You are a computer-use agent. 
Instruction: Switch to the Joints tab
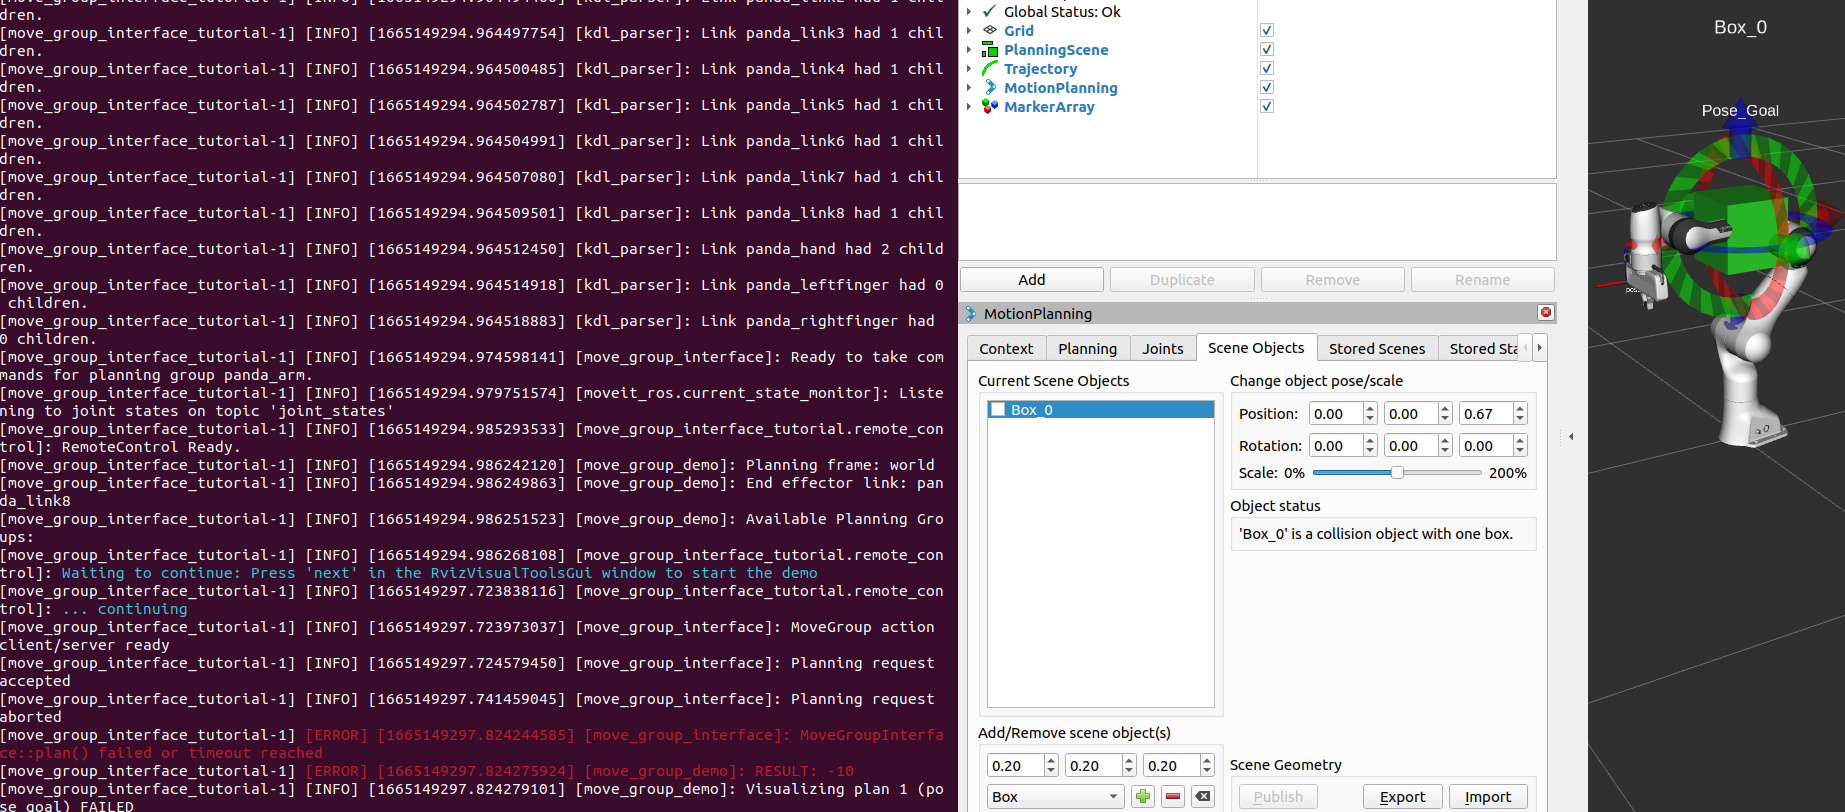tap(1163, 348)
